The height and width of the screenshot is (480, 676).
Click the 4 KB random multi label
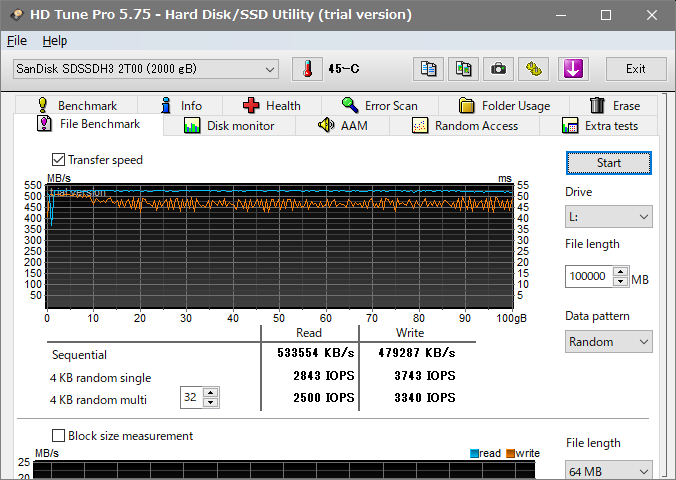(x=98, y=400)
